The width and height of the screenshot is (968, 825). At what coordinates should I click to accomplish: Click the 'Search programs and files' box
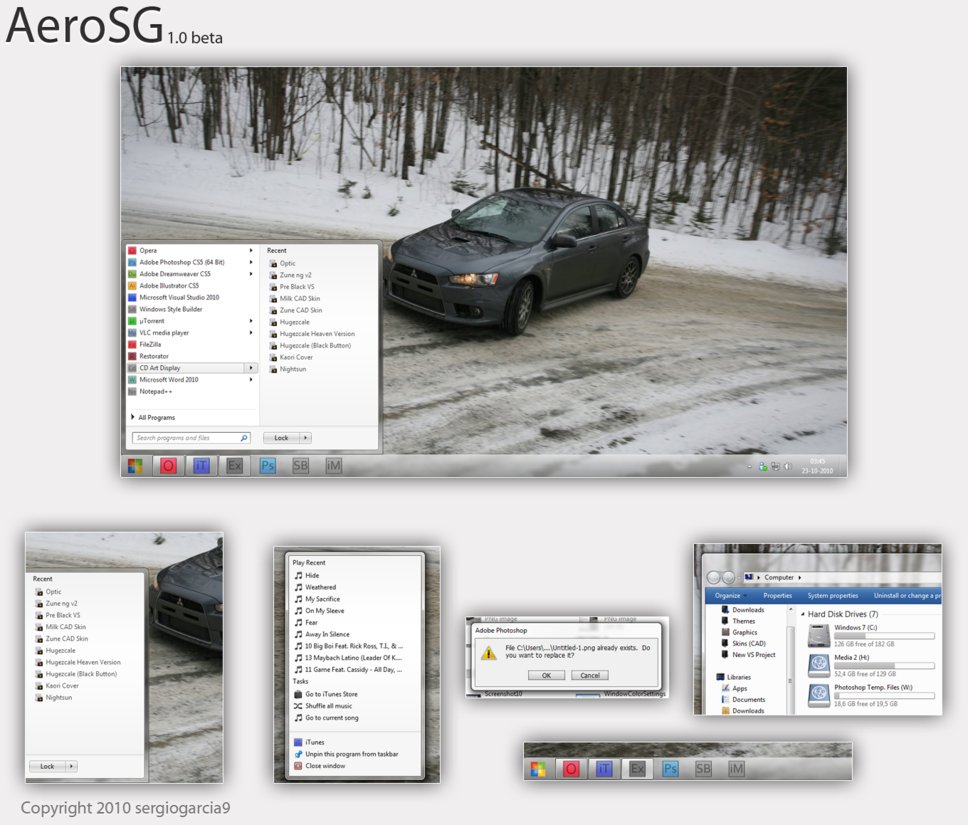click(186, 438)
